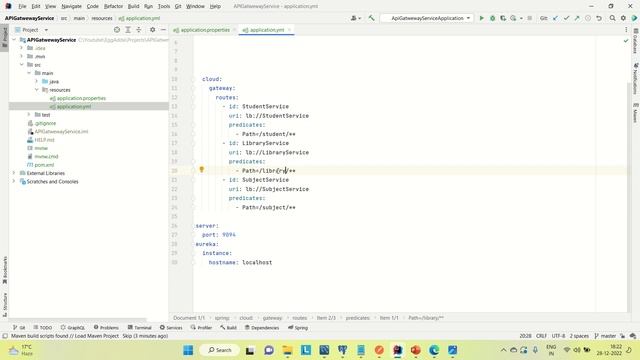Open the Problems tool window

pos(106,327)
